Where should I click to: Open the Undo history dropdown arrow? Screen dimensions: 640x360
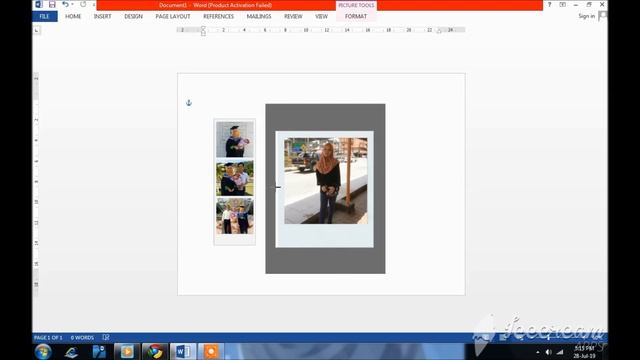(x=72, y=4)
